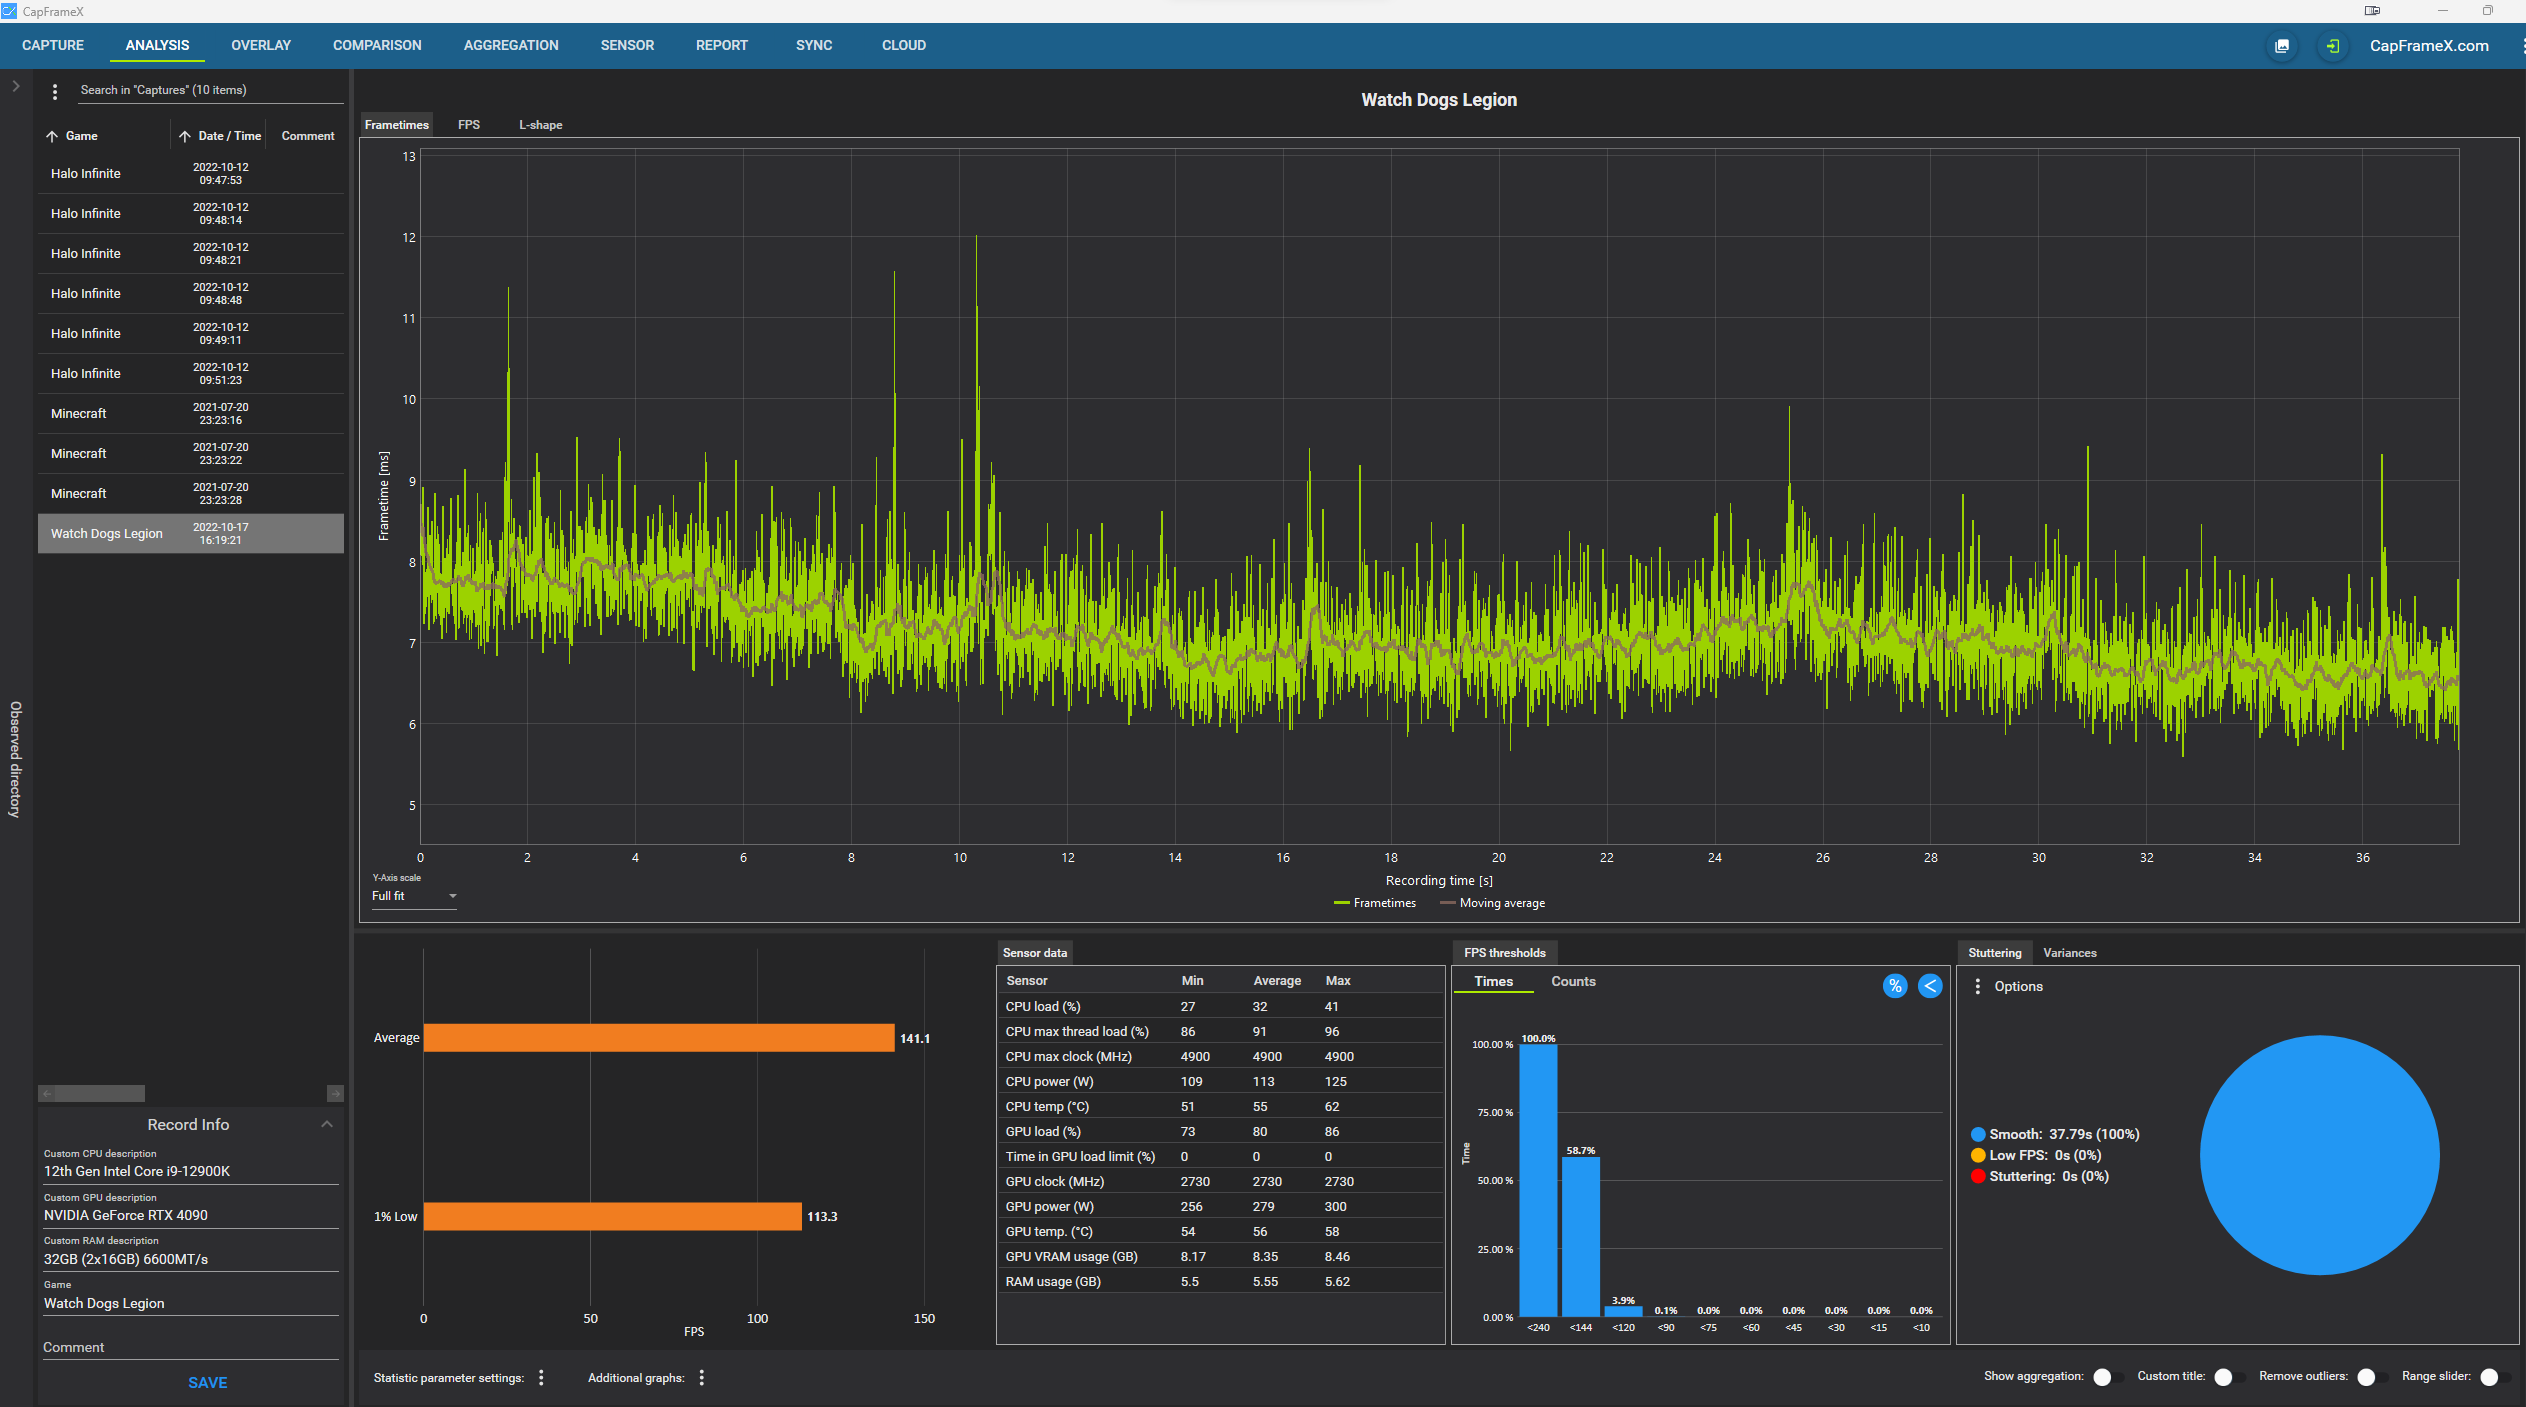Open the CapFrameX.com link

tap(2429, 46)
